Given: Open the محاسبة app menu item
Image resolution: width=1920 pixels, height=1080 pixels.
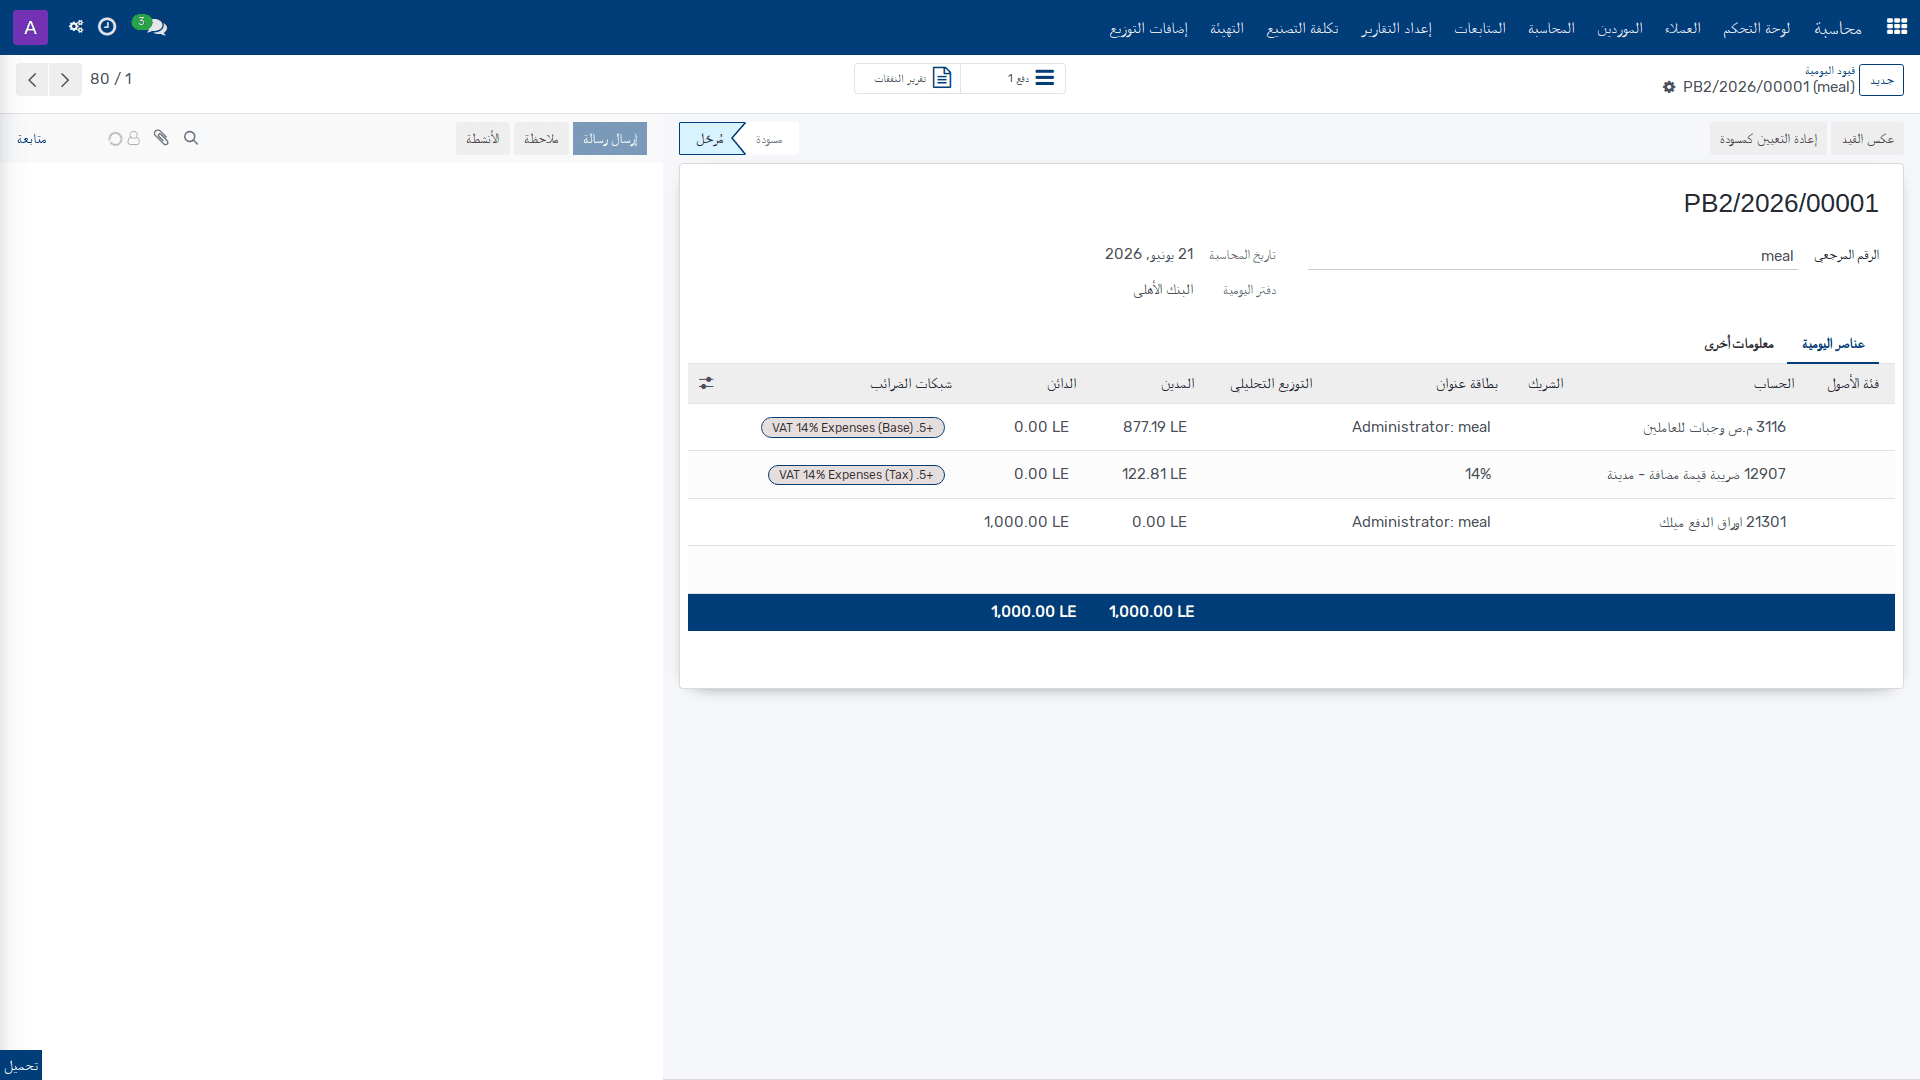Looking at the screenshot, I should pyautogui.click(x=1838, y=28).
